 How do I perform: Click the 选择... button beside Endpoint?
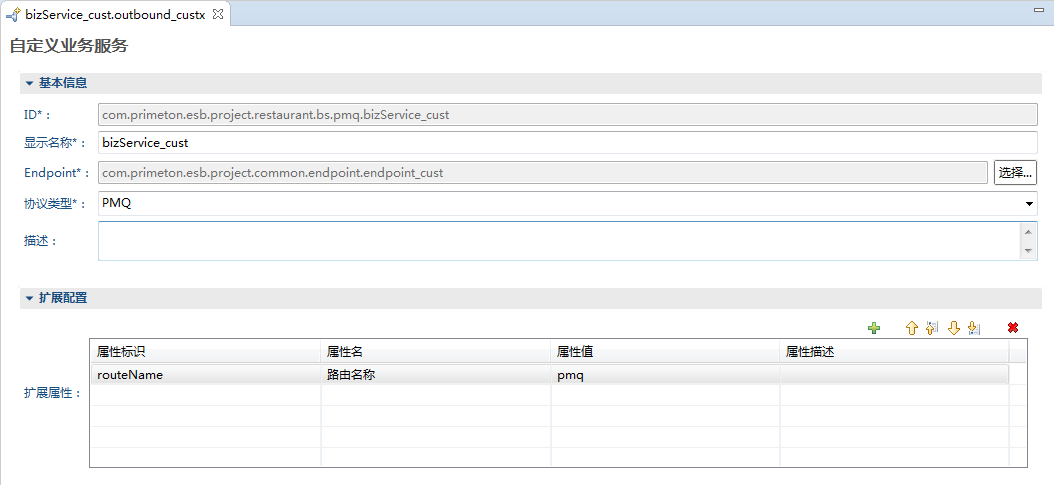pyautogui.click(x=1014, y=172)
